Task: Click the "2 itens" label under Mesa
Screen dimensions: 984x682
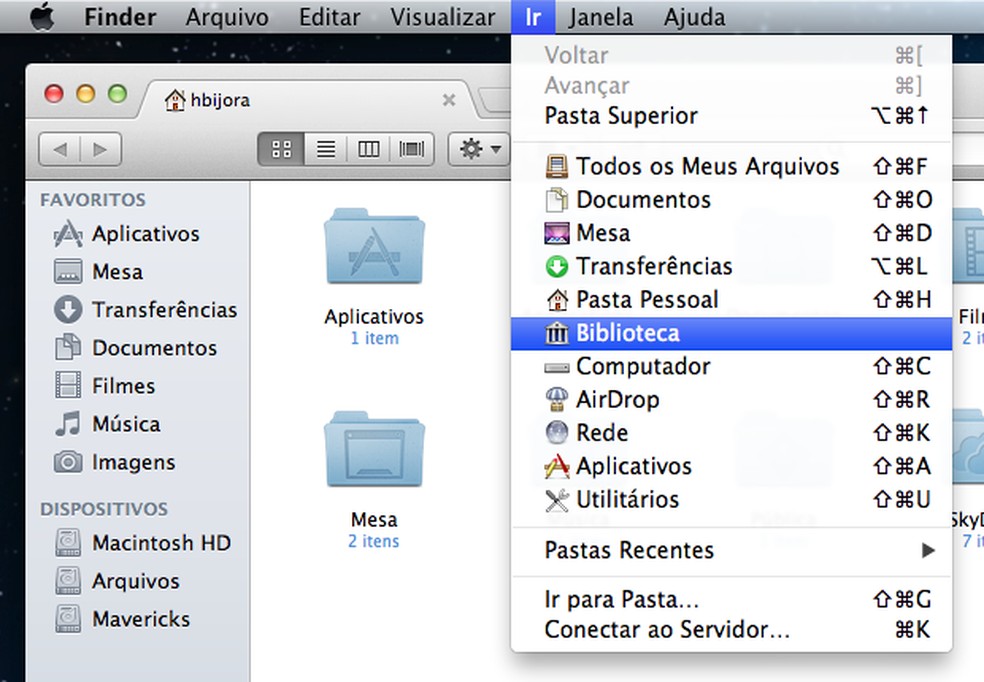Action: coord(374,541)
